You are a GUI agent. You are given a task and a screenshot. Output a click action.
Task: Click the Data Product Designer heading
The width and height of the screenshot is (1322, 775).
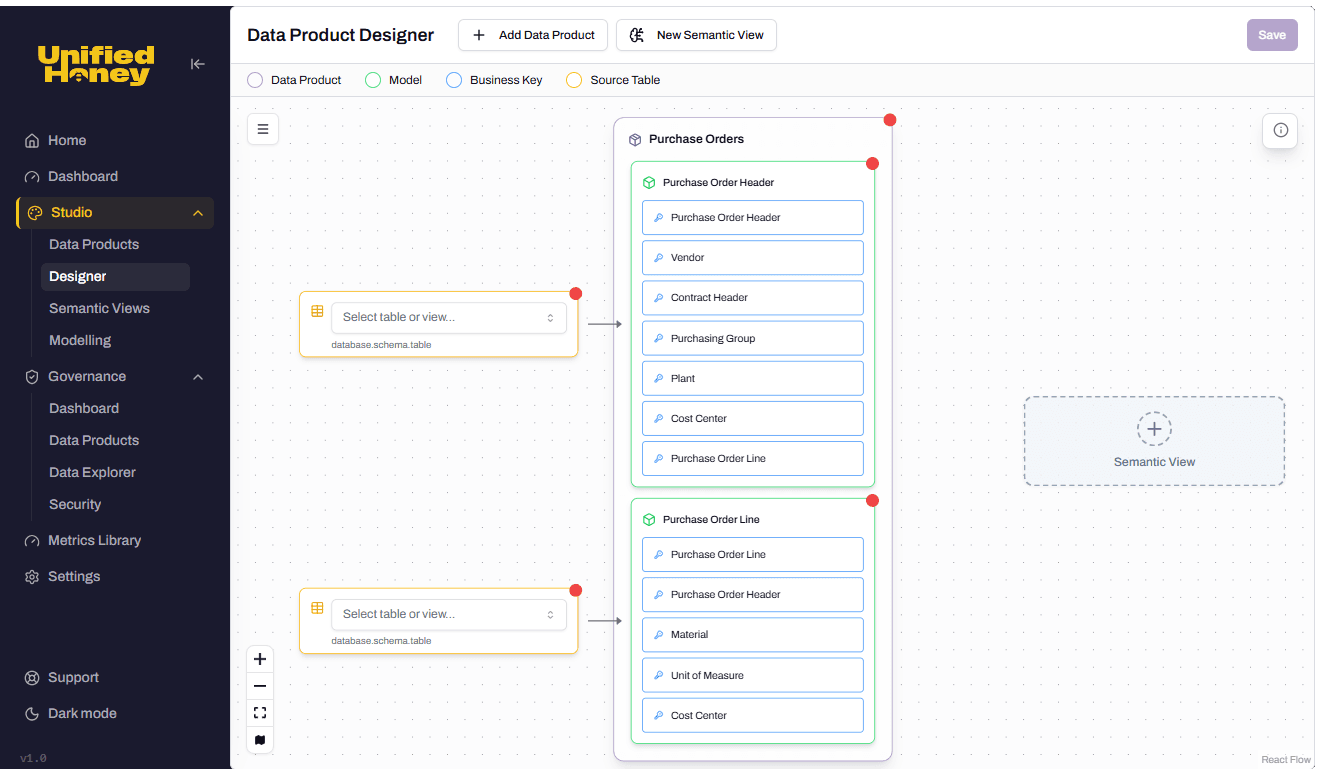(340, 35)
